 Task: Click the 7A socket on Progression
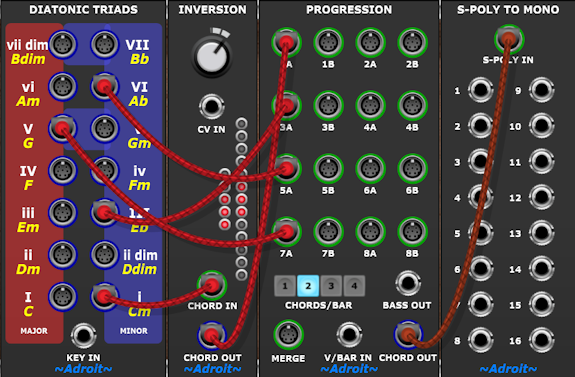286,231
